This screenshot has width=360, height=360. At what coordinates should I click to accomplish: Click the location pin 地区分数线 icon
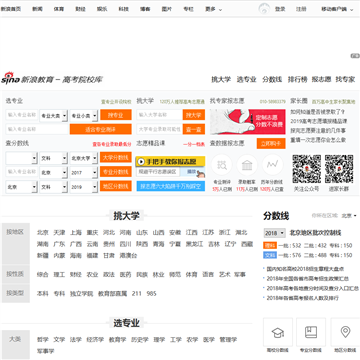[345, 332]
